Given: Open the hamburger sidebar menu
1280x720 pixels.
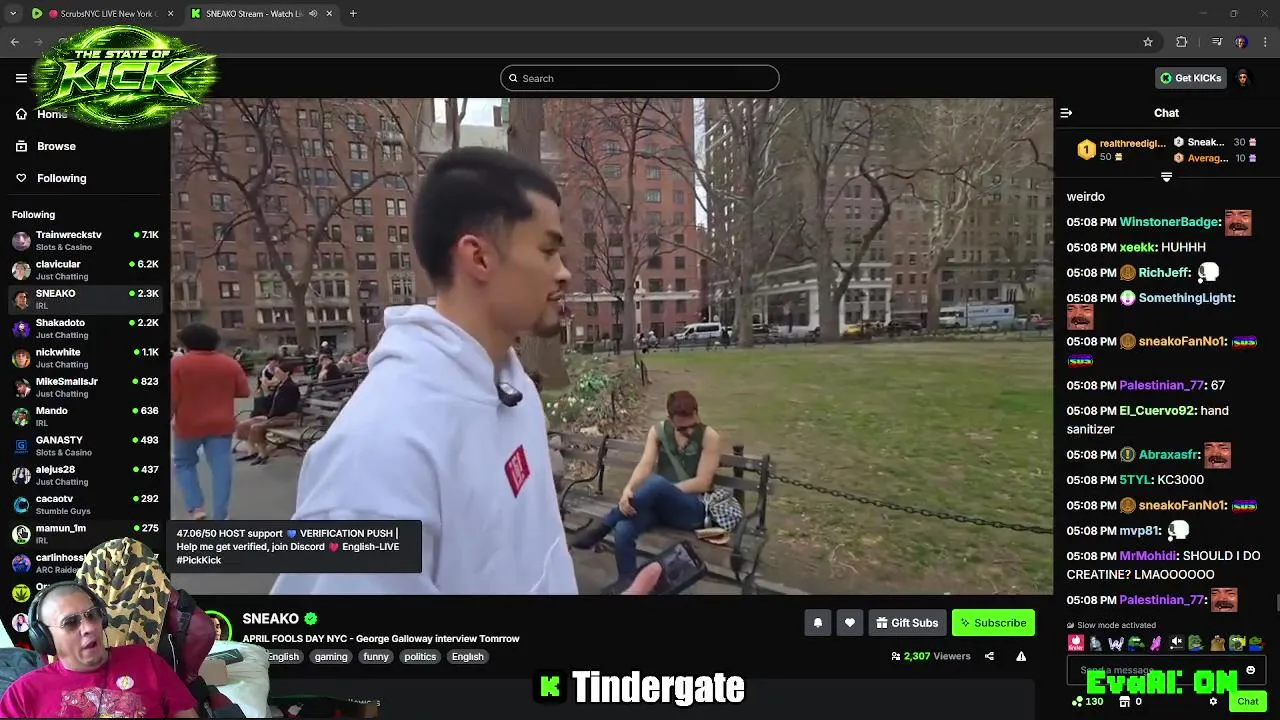Looking at the screenshot, I should (21, 78).
